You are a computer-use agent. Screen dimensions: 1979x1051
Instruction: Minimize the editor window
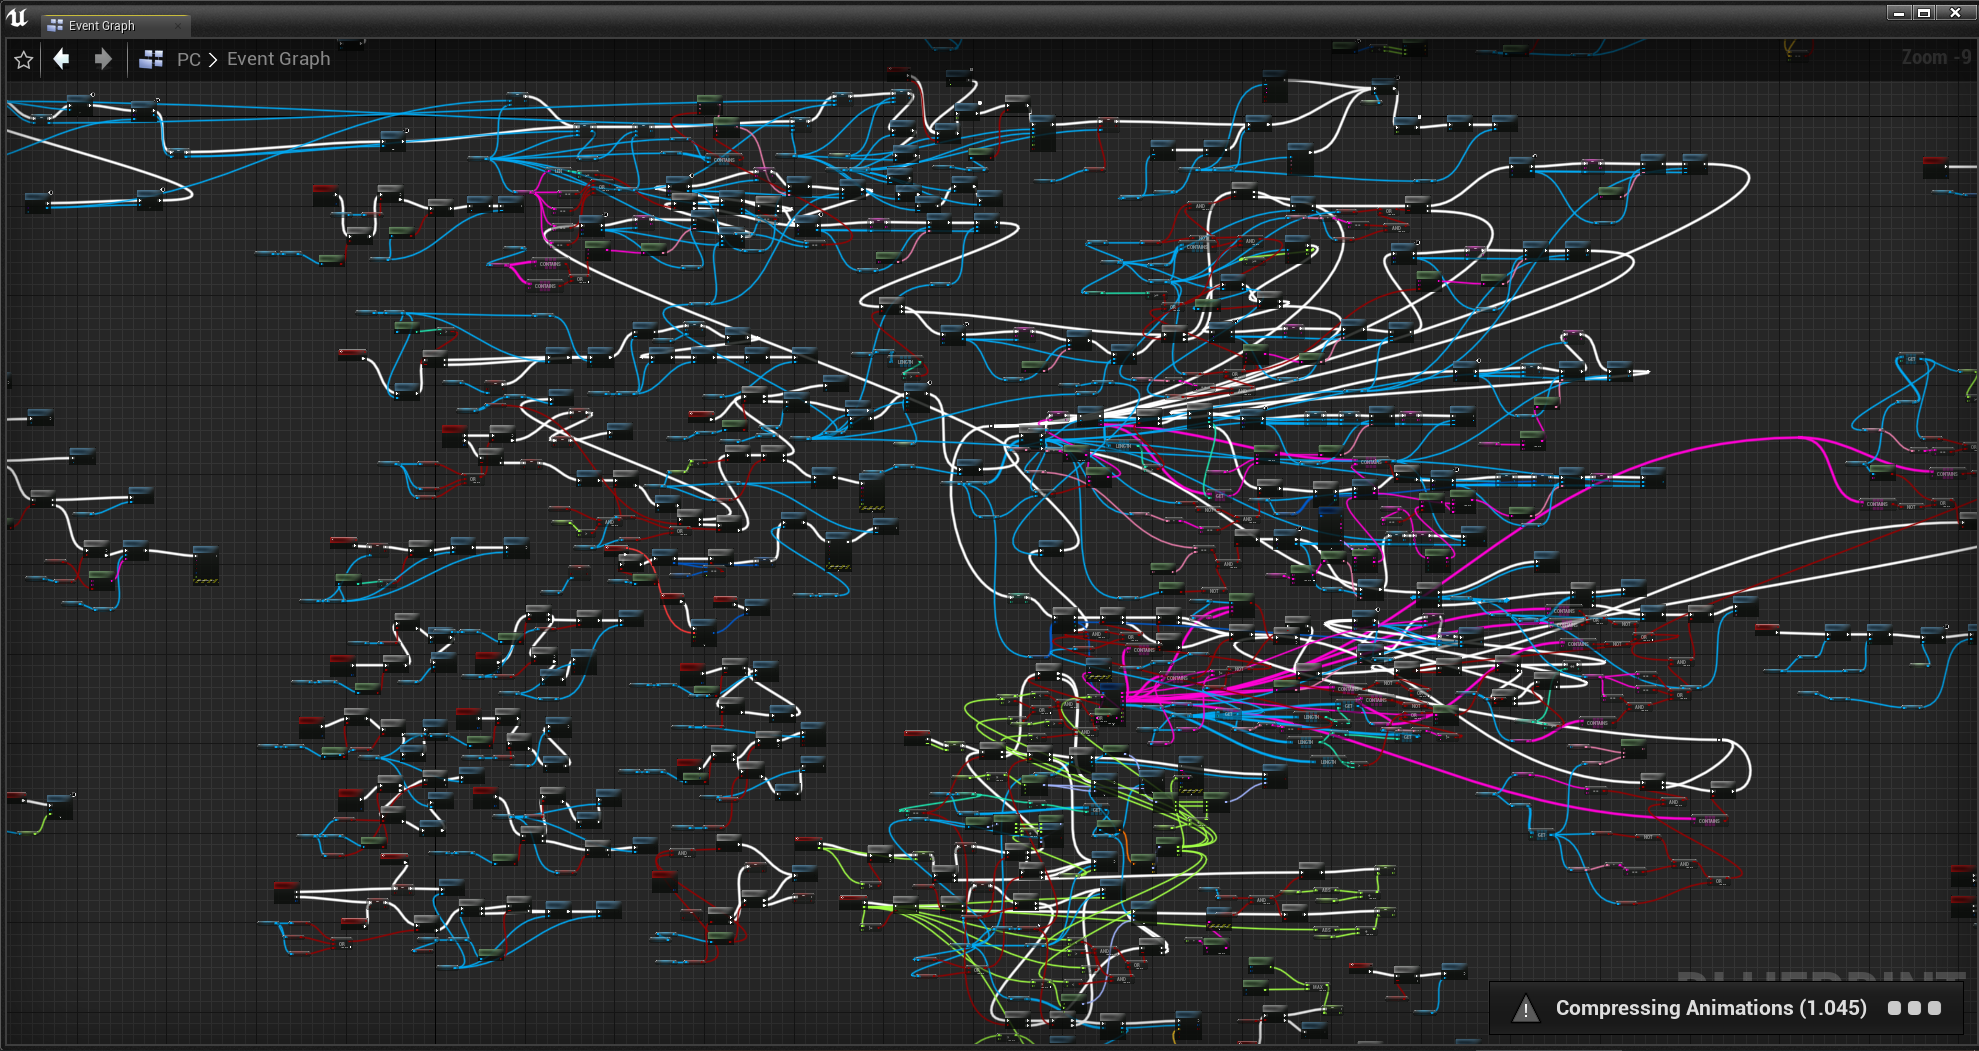(1899, 13)
